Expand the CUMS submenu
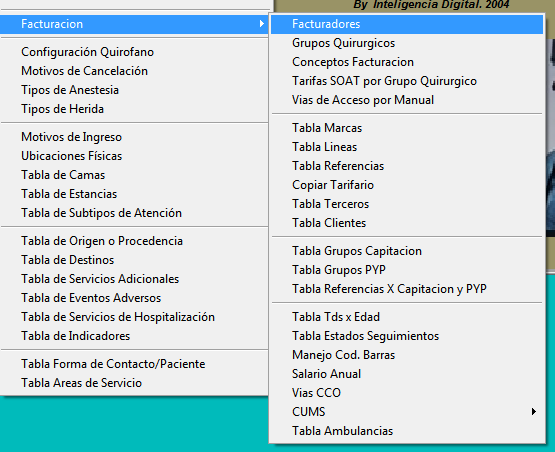Image resolution: width=555 pixels, height=452 pixels. 407,412
